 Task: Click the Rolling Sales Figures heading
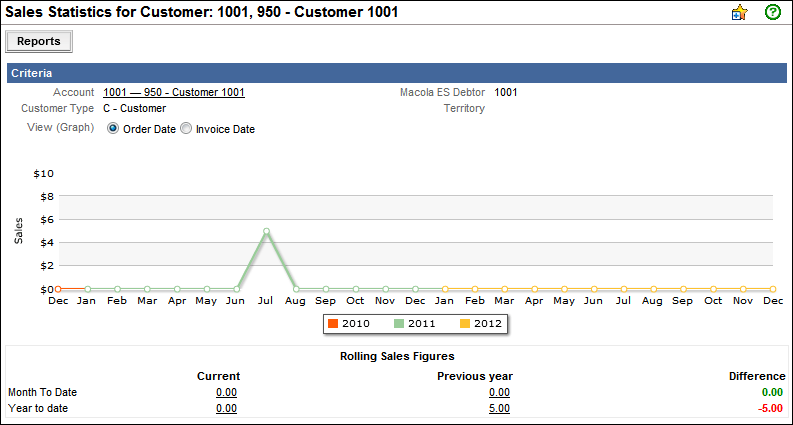(397, 357)
